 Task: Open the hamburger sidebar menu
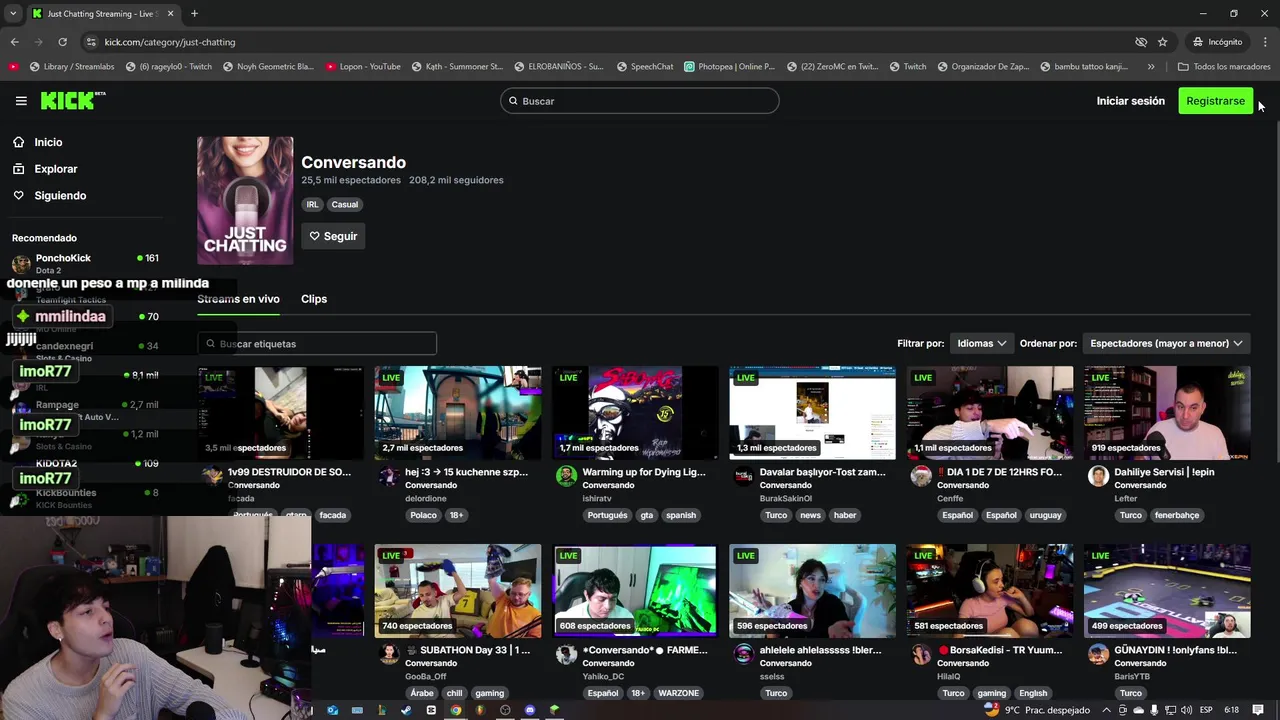point(21,101)
